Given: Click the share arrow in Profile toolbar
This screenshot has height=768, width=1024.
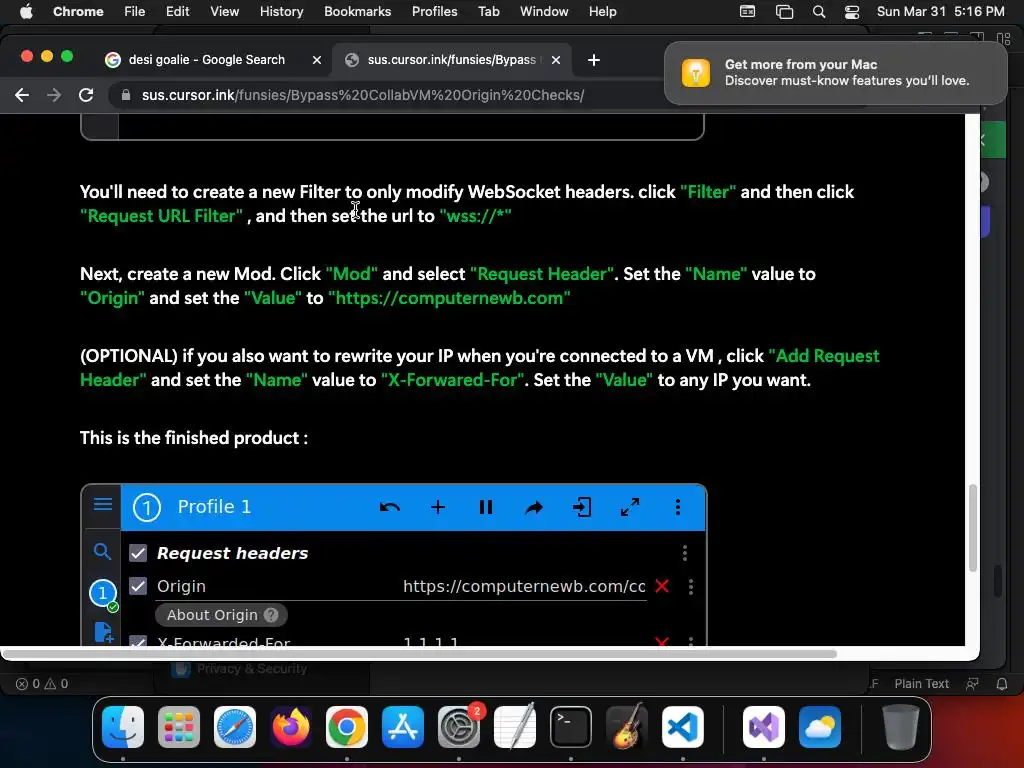Looking at the screenshot, I should (534, 507).
